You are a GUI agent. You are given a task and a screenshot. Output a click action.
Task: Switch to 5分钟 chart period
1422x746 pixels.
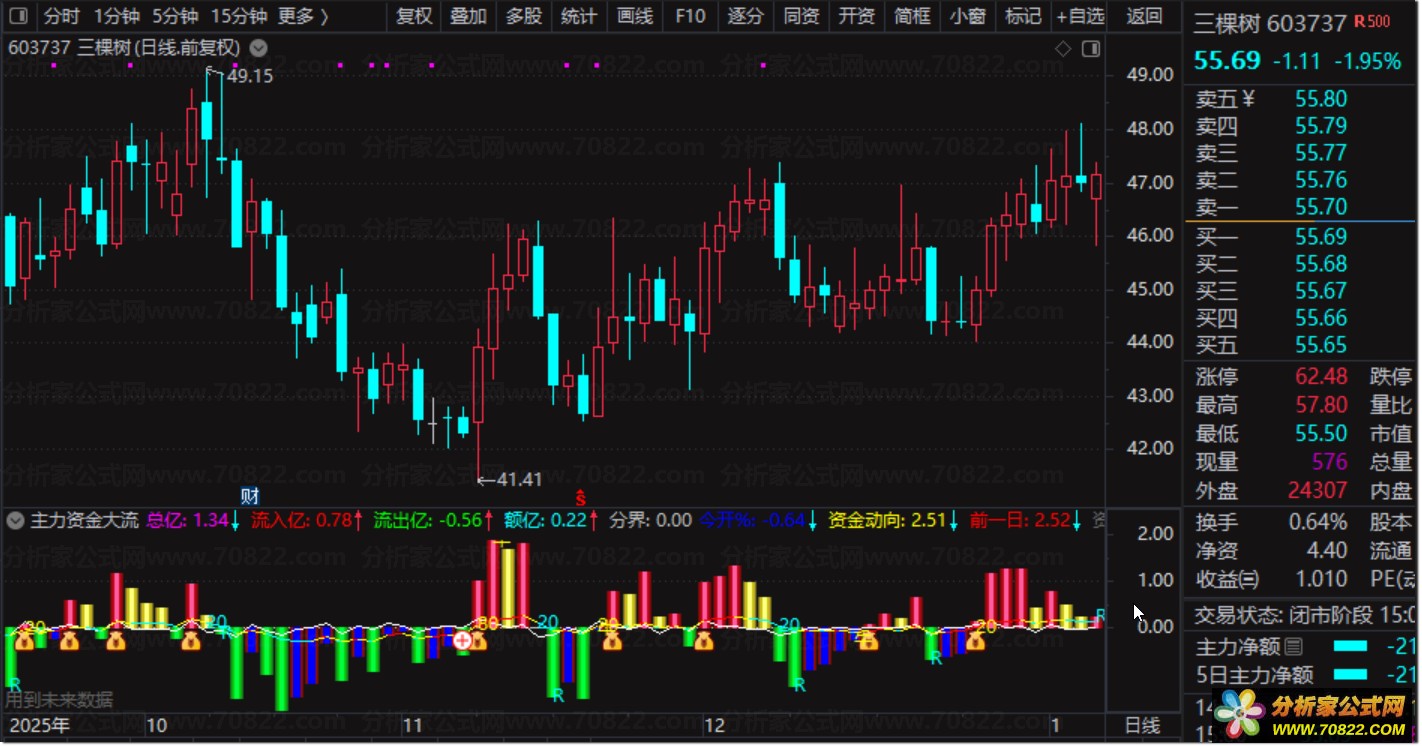coord(176,16)
